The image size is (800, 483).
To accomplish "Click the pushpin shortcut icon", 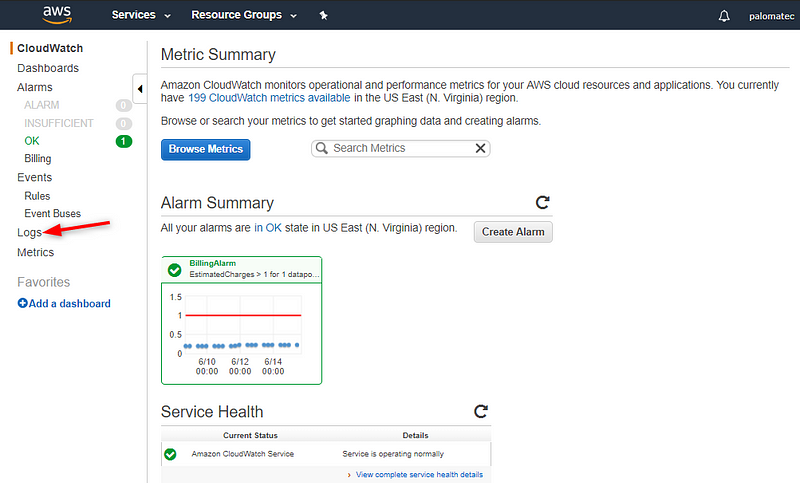I will (323, 15).
